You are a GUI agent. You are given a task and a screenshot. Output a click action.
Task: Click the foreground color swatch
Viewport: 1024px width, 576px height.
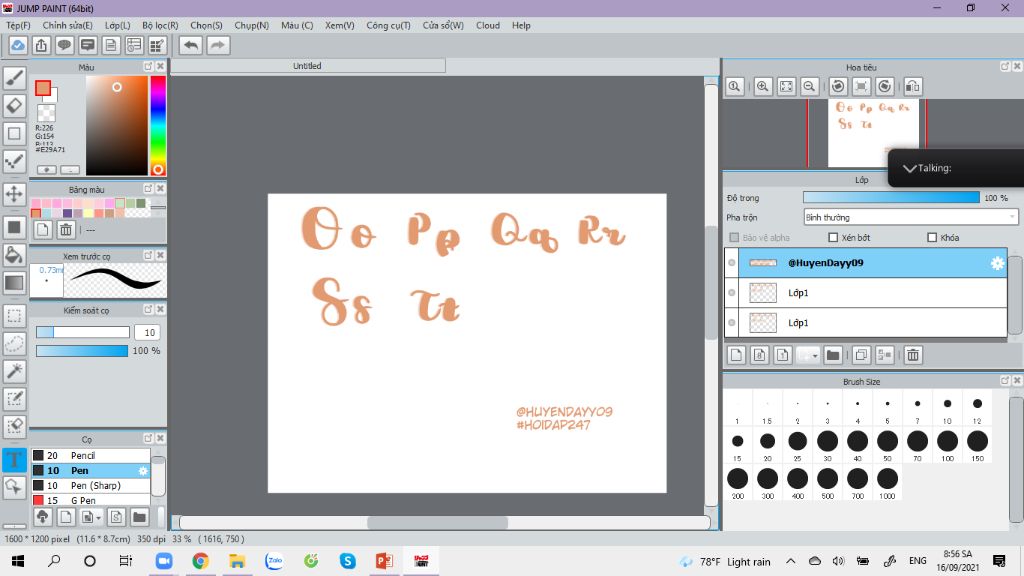(43, 88)
